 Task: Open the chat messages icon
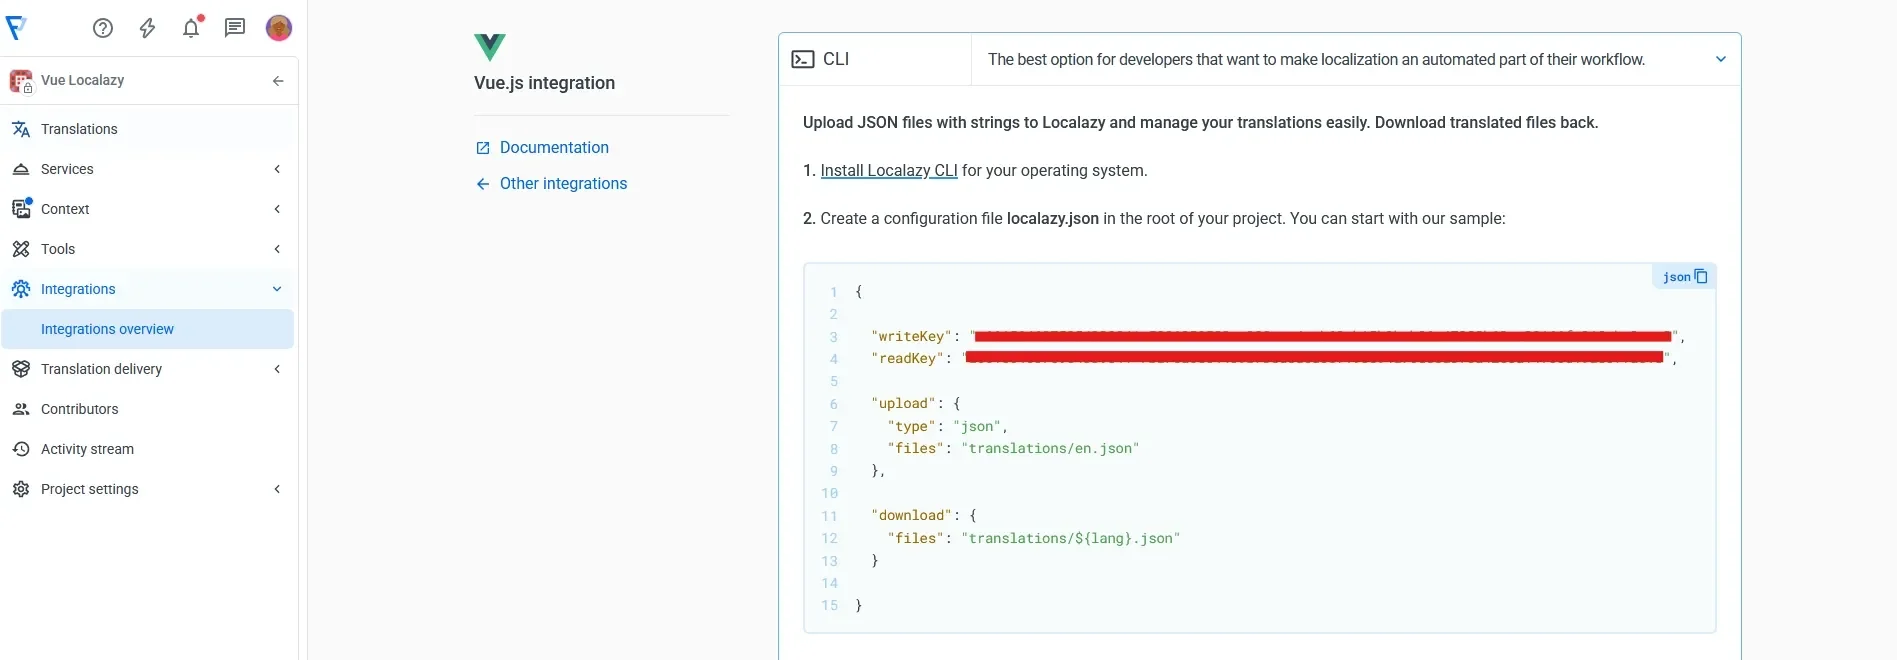click(235, 28)
